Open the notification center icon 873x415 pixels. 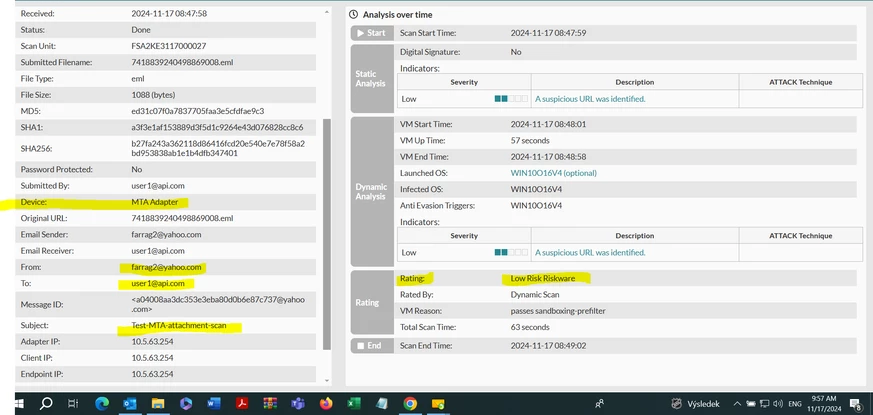856,404
